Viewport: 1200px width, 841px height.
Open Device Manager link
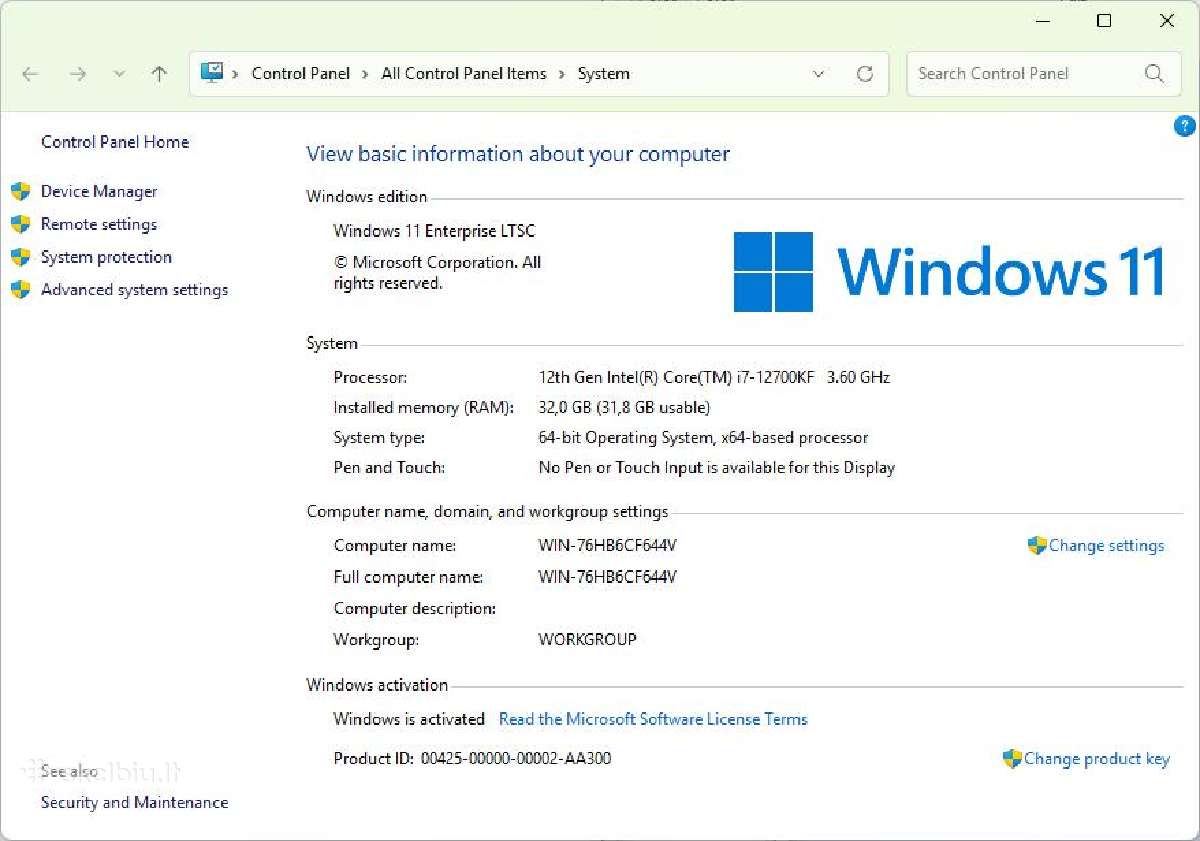pyautogui.click(x=99, y=192)
